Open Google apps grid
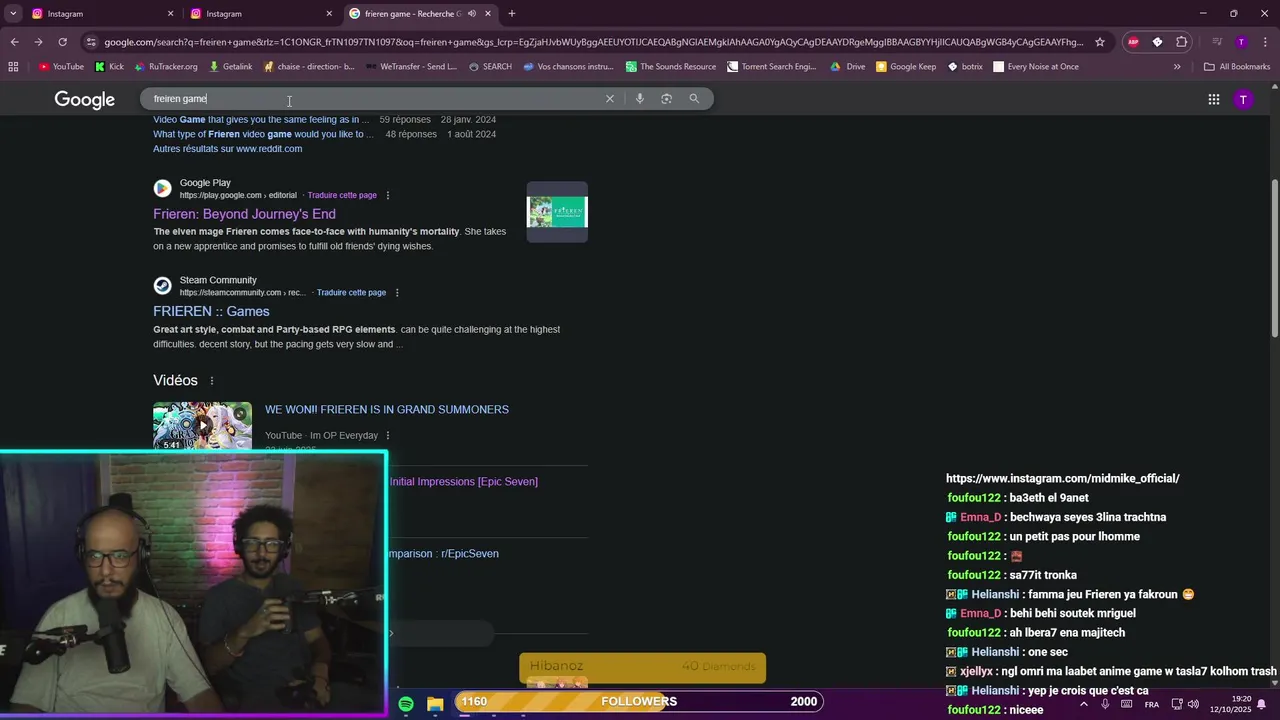 pyautogui.click(x=1214, y=99)
